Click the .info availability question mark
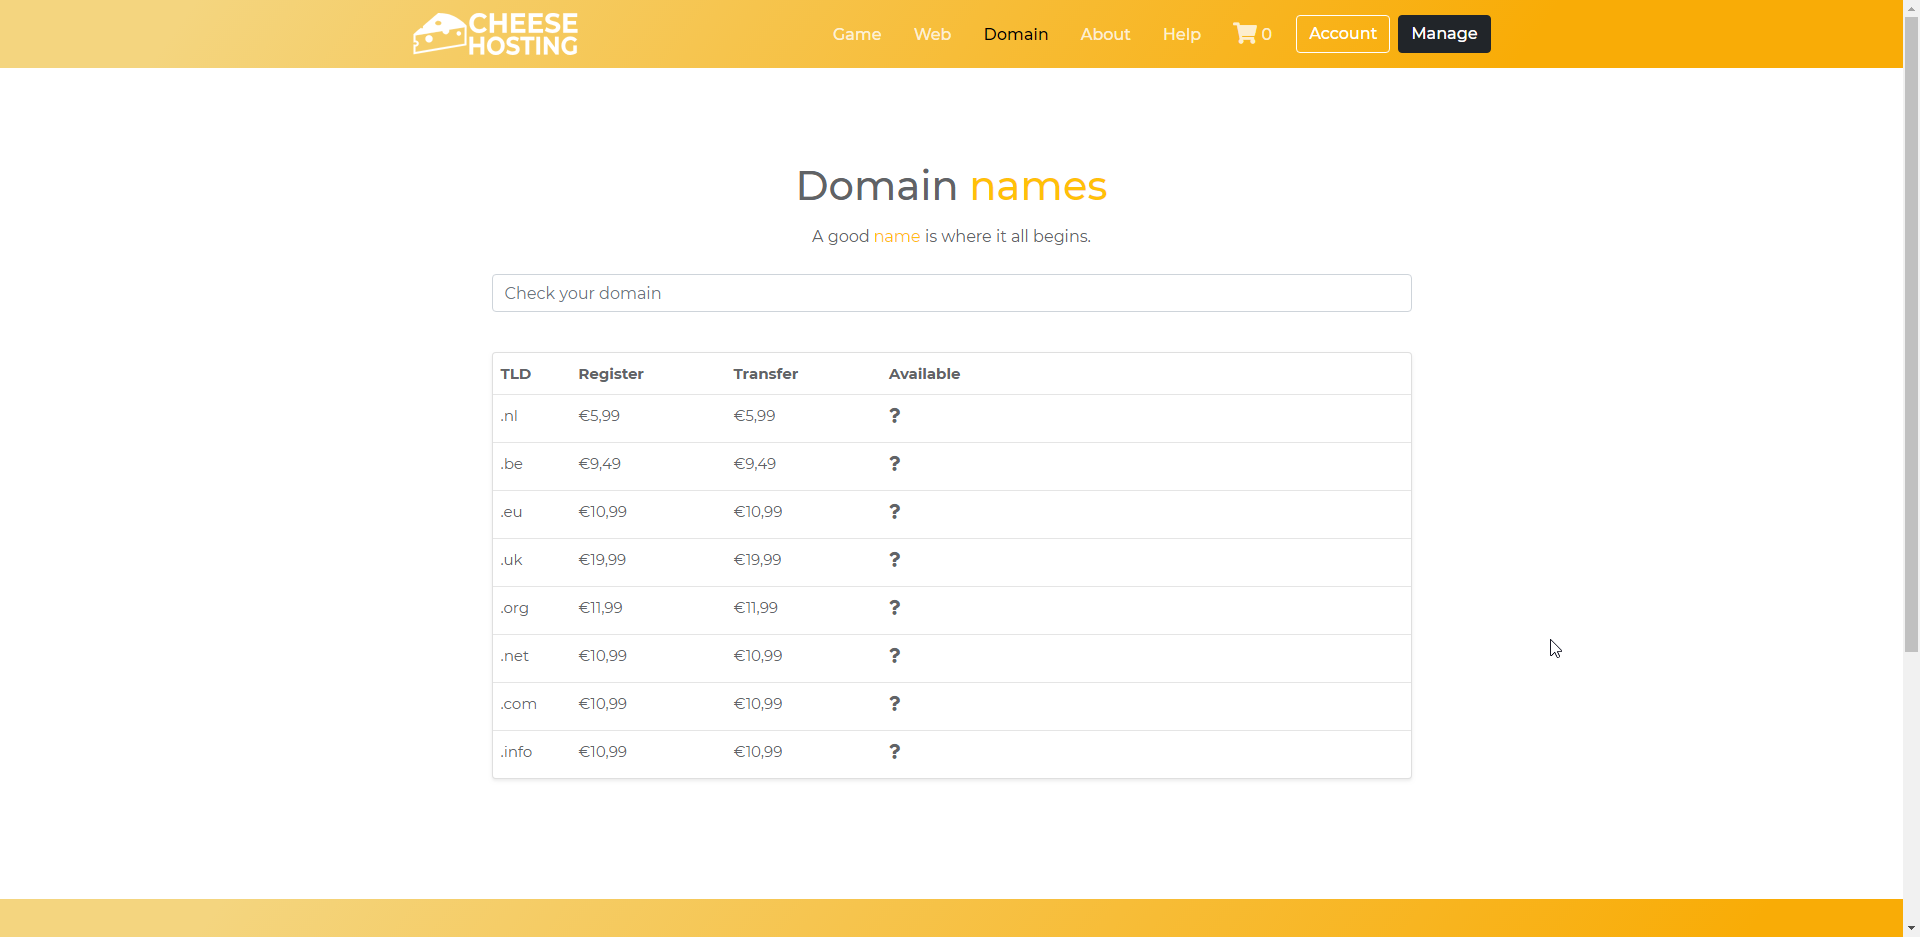The width and height of the screenshot is (1920, 937). 894,752
